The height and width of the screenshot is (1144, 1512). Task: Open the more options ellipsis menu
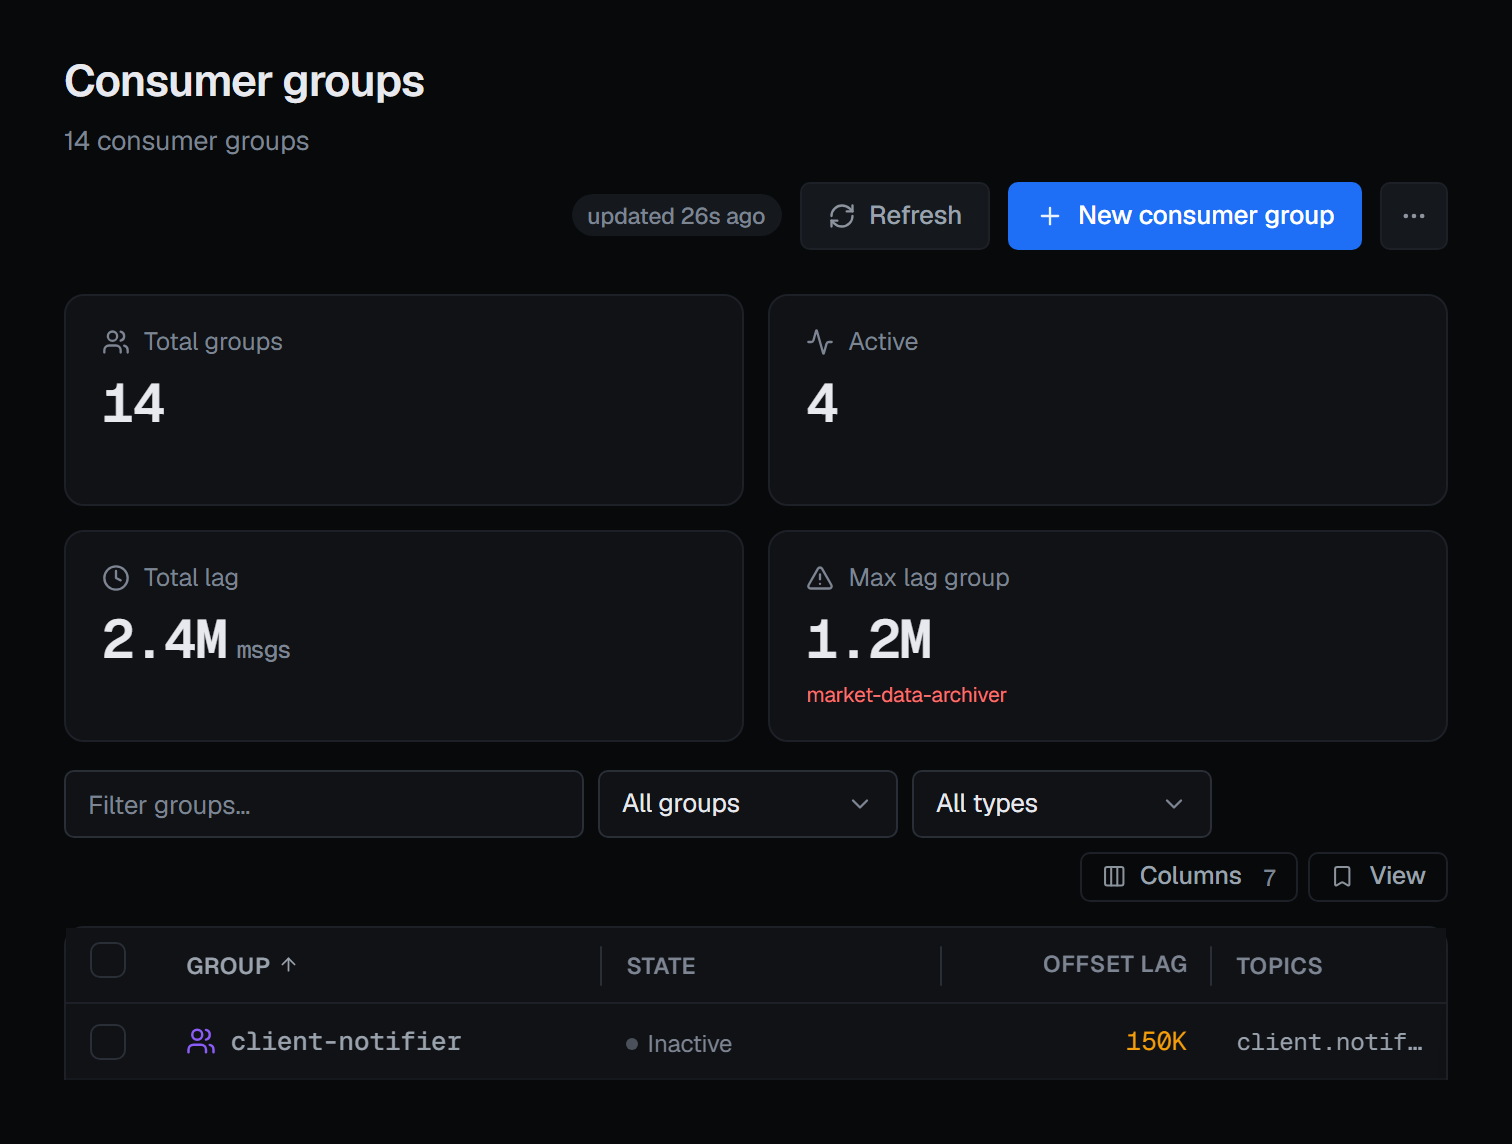tap(1413, 216)
